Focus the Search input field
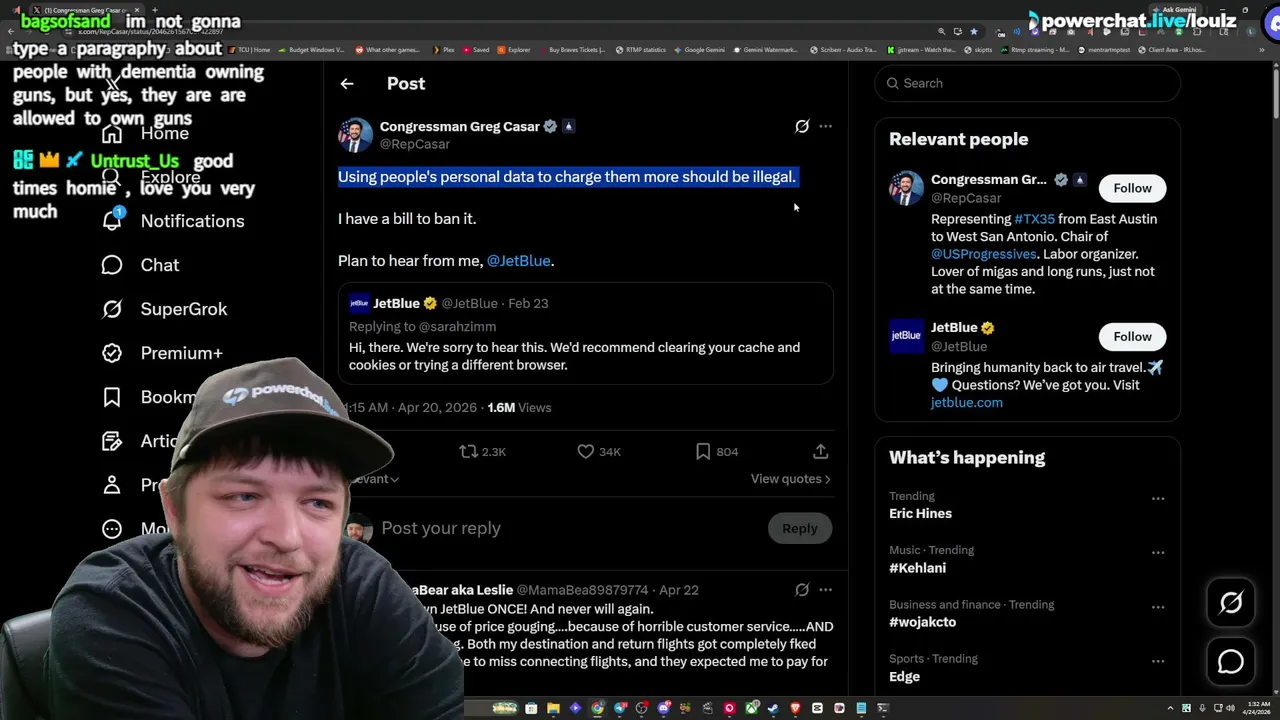The image size is (1280, 720). point(1028,83)
